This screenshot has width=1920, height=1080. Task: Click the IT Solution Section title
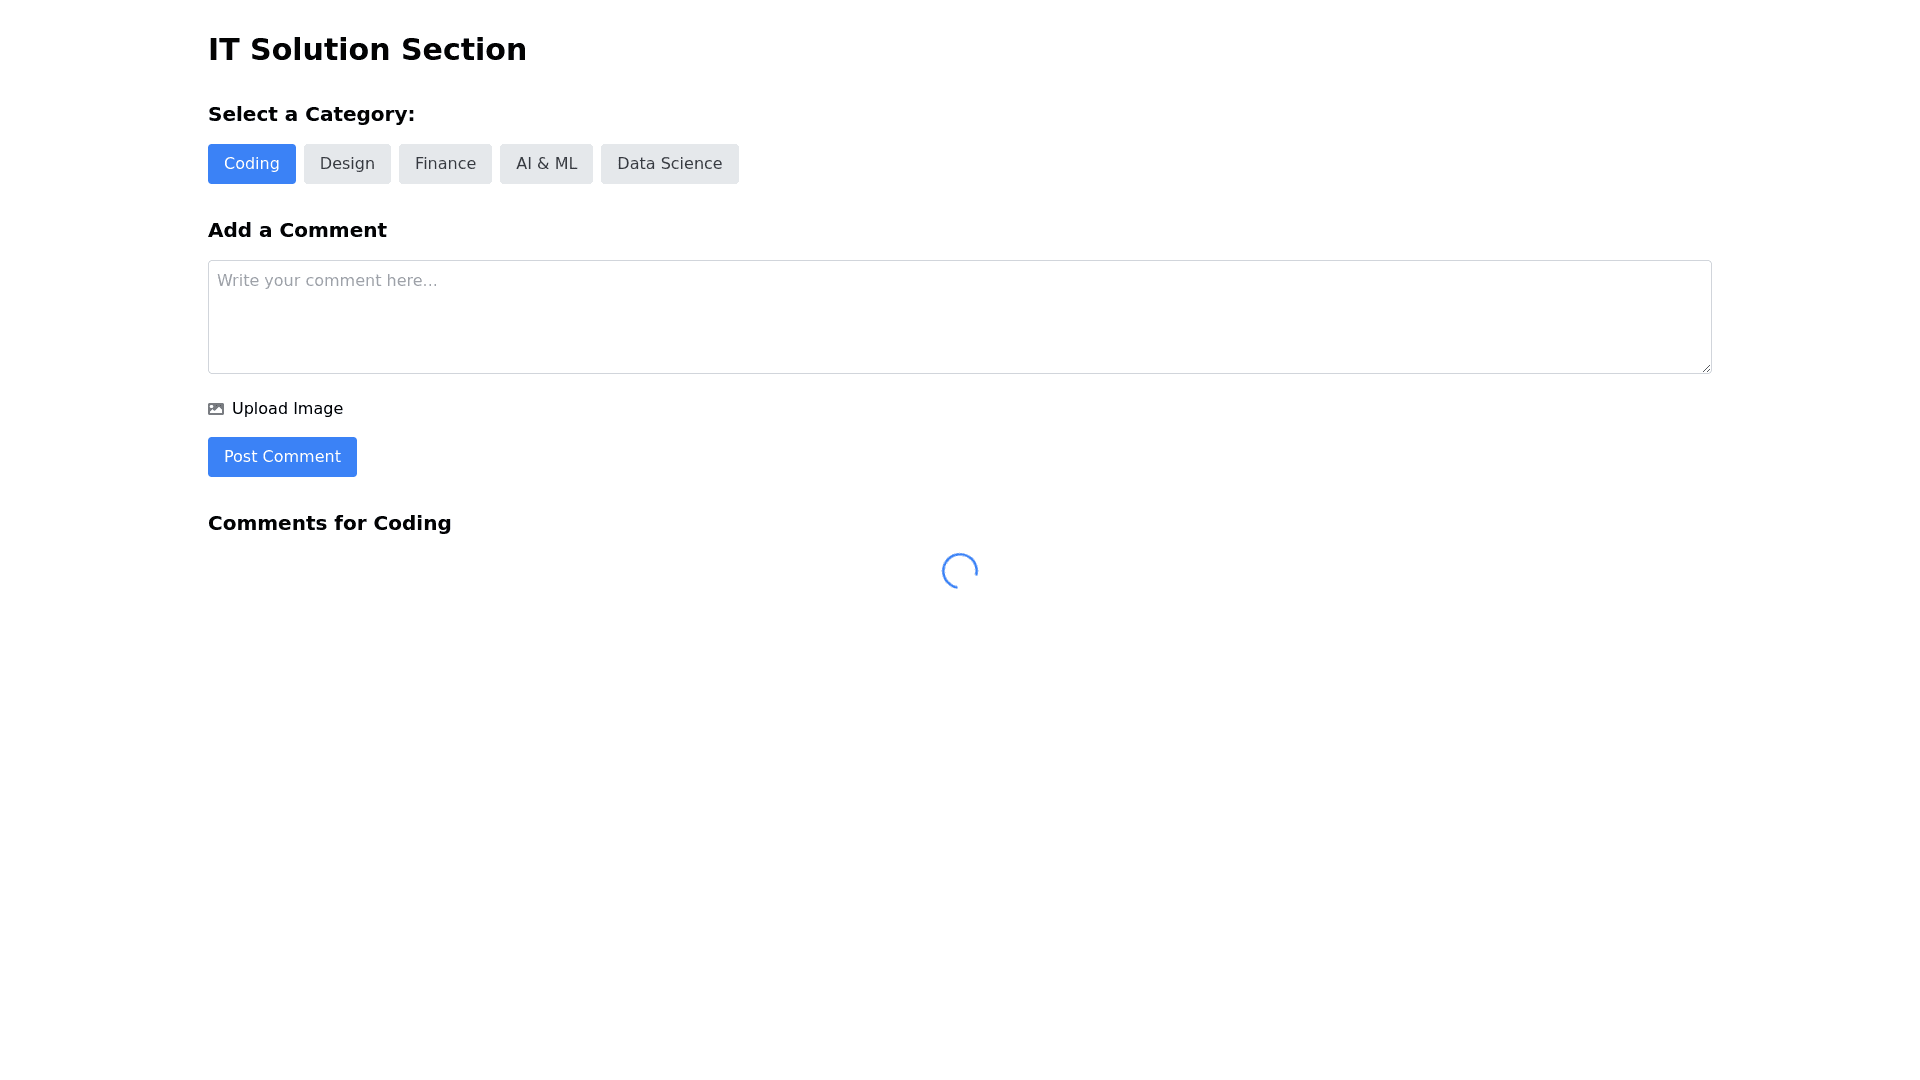(x=367, y=50)
